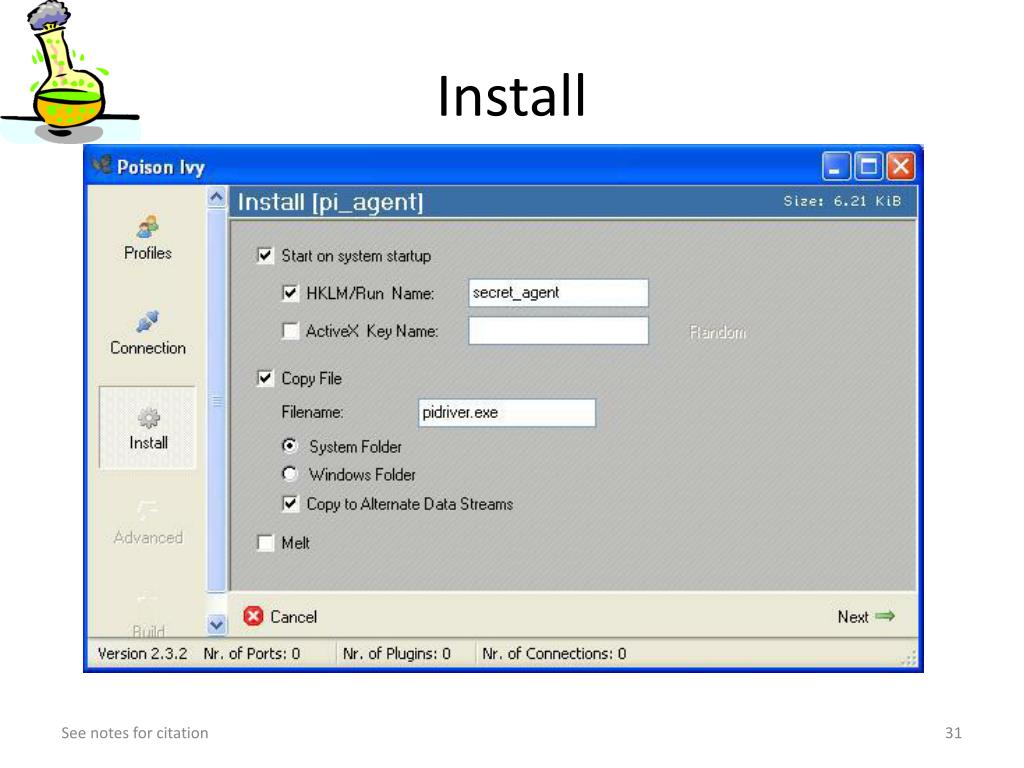Toggle Start on system startup checkbox
This screenshot has height=768, width=1024.
[x=264, y=255]
